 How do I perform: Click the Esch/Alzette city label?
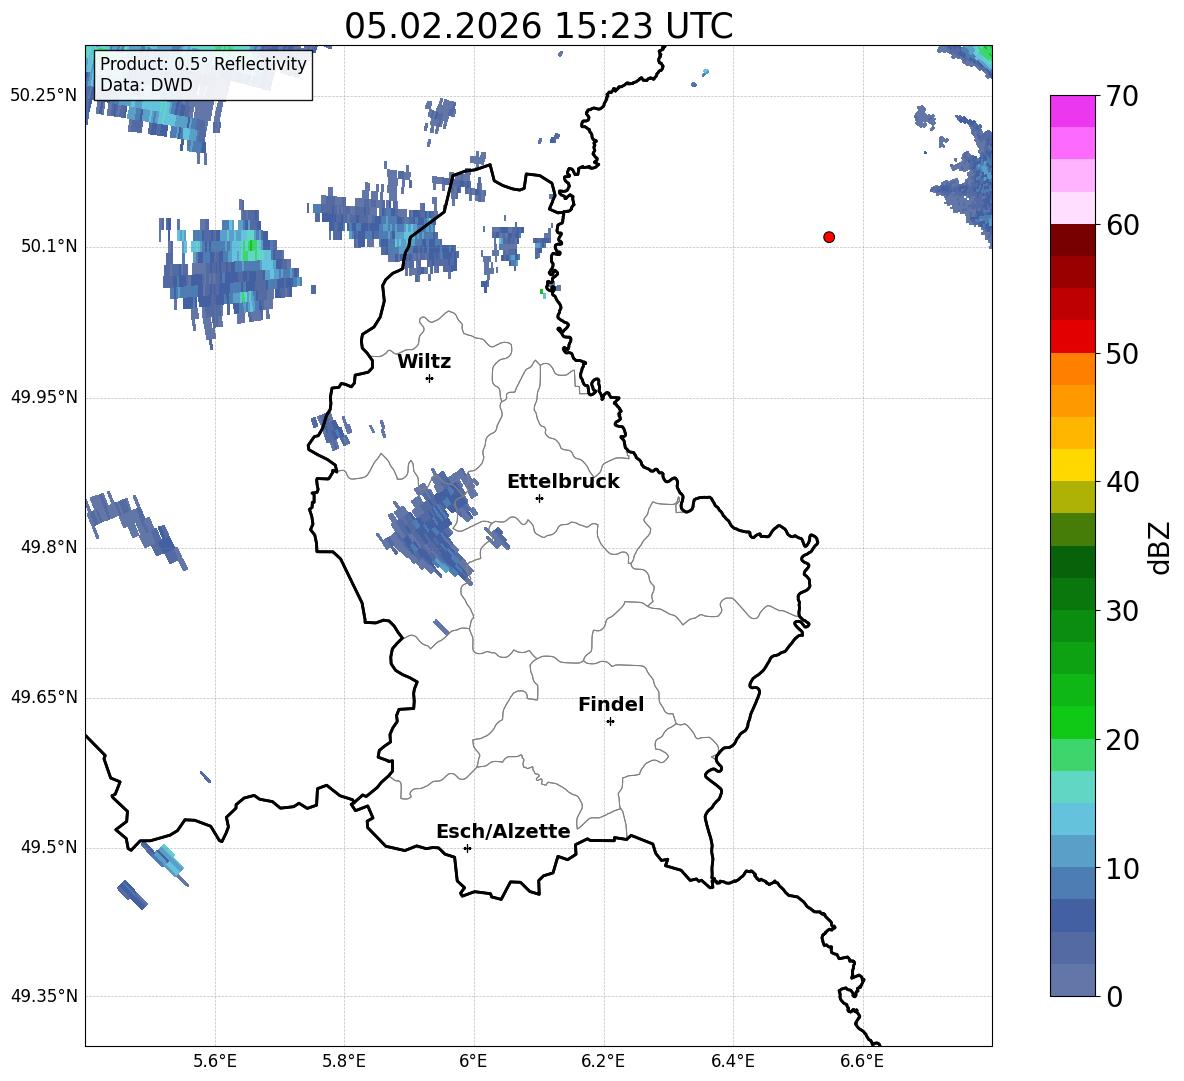[x=503, y=832]
